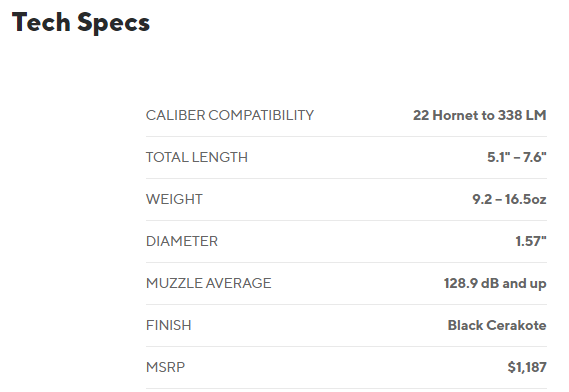Select the WEIGHT label
Screen dimensions: 569x392
[x=174, y=199]
